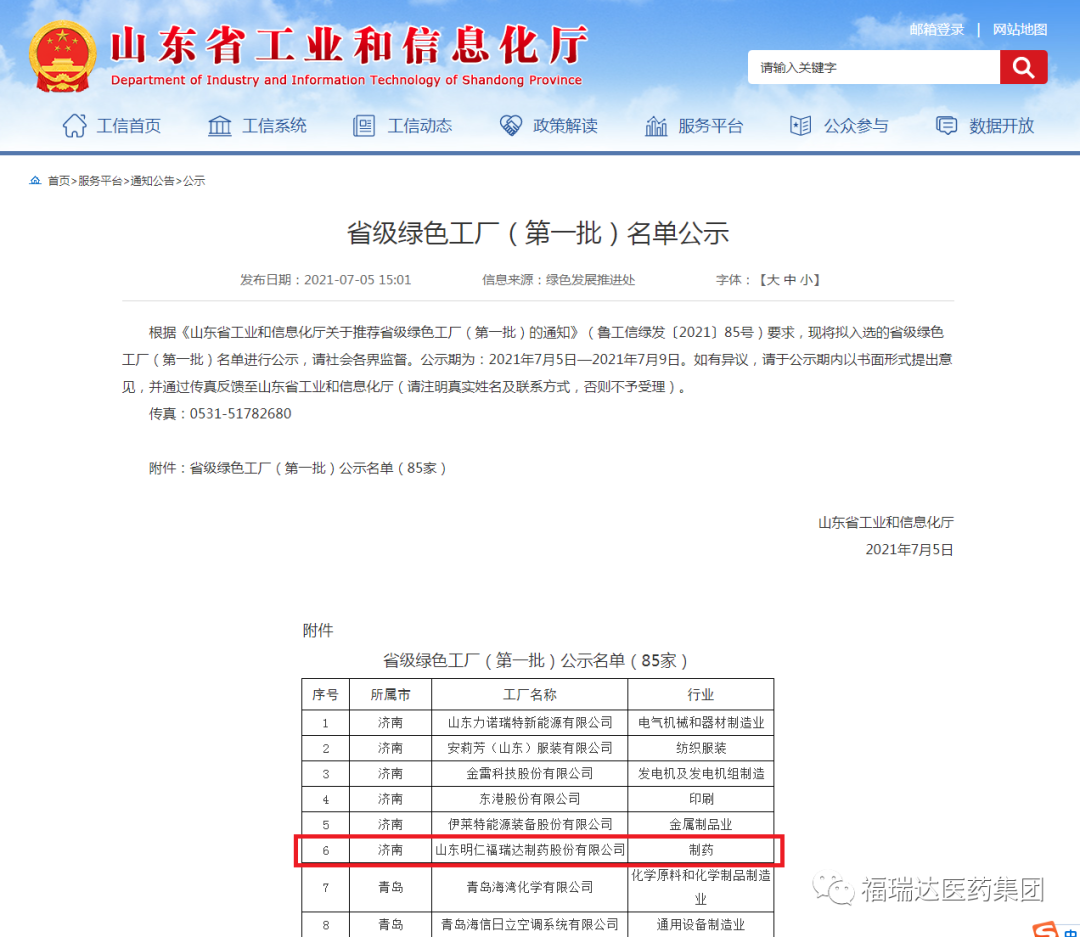This screenshot has width=1080, height=937.
Task: Click the book icon beside 公众参与
Action: (x=800, y=125)
